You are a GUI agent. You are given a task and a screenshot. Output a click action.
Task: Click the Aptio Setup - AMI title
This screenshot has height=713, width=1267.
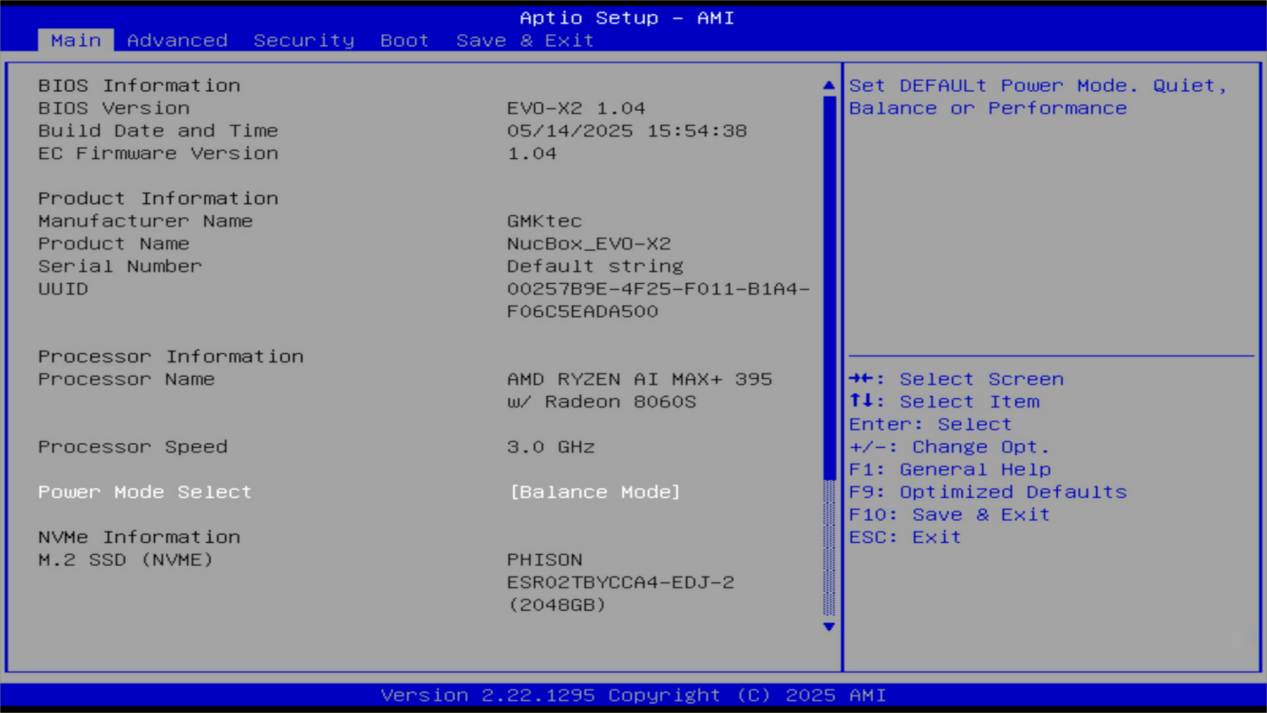pyautogui.click(x=627, y=18)
